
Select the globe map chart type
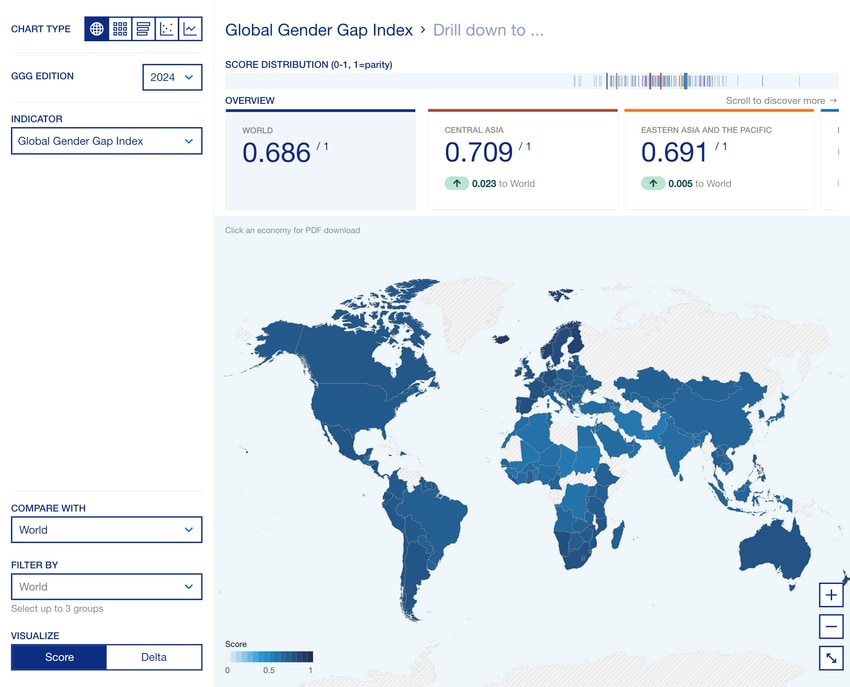coord(96,29)
